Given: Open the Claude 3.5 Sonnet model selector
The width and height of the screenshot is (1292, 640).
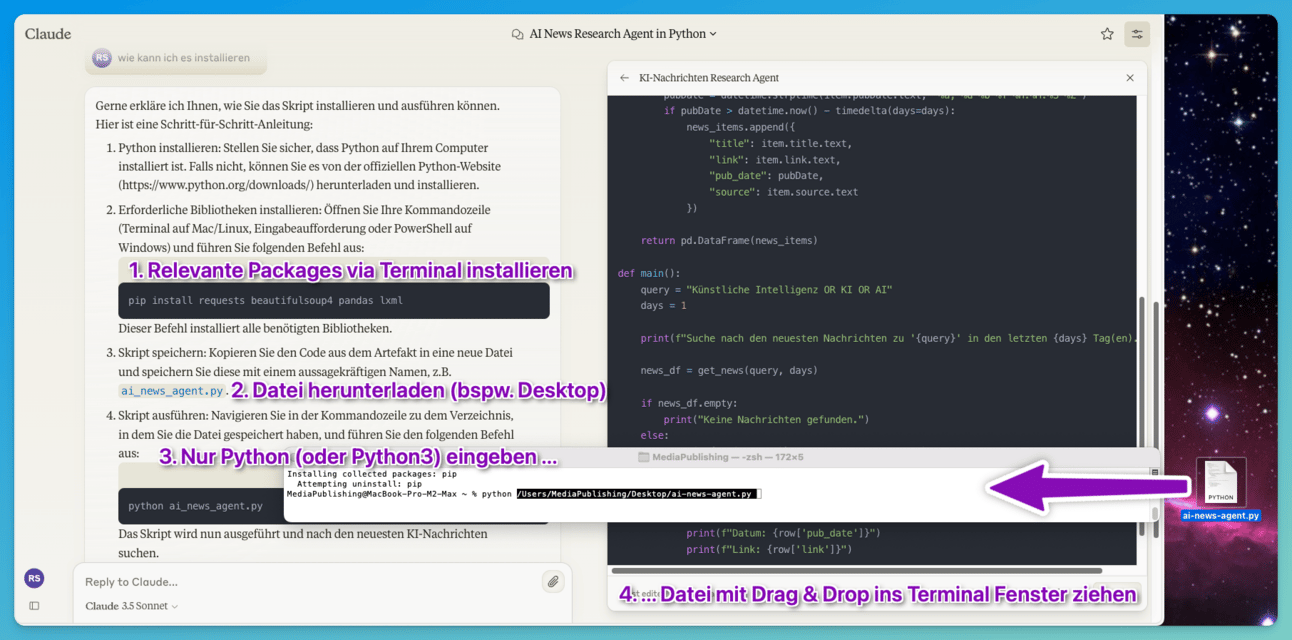Looking at the screenshot, I should [x=132, y=606].
